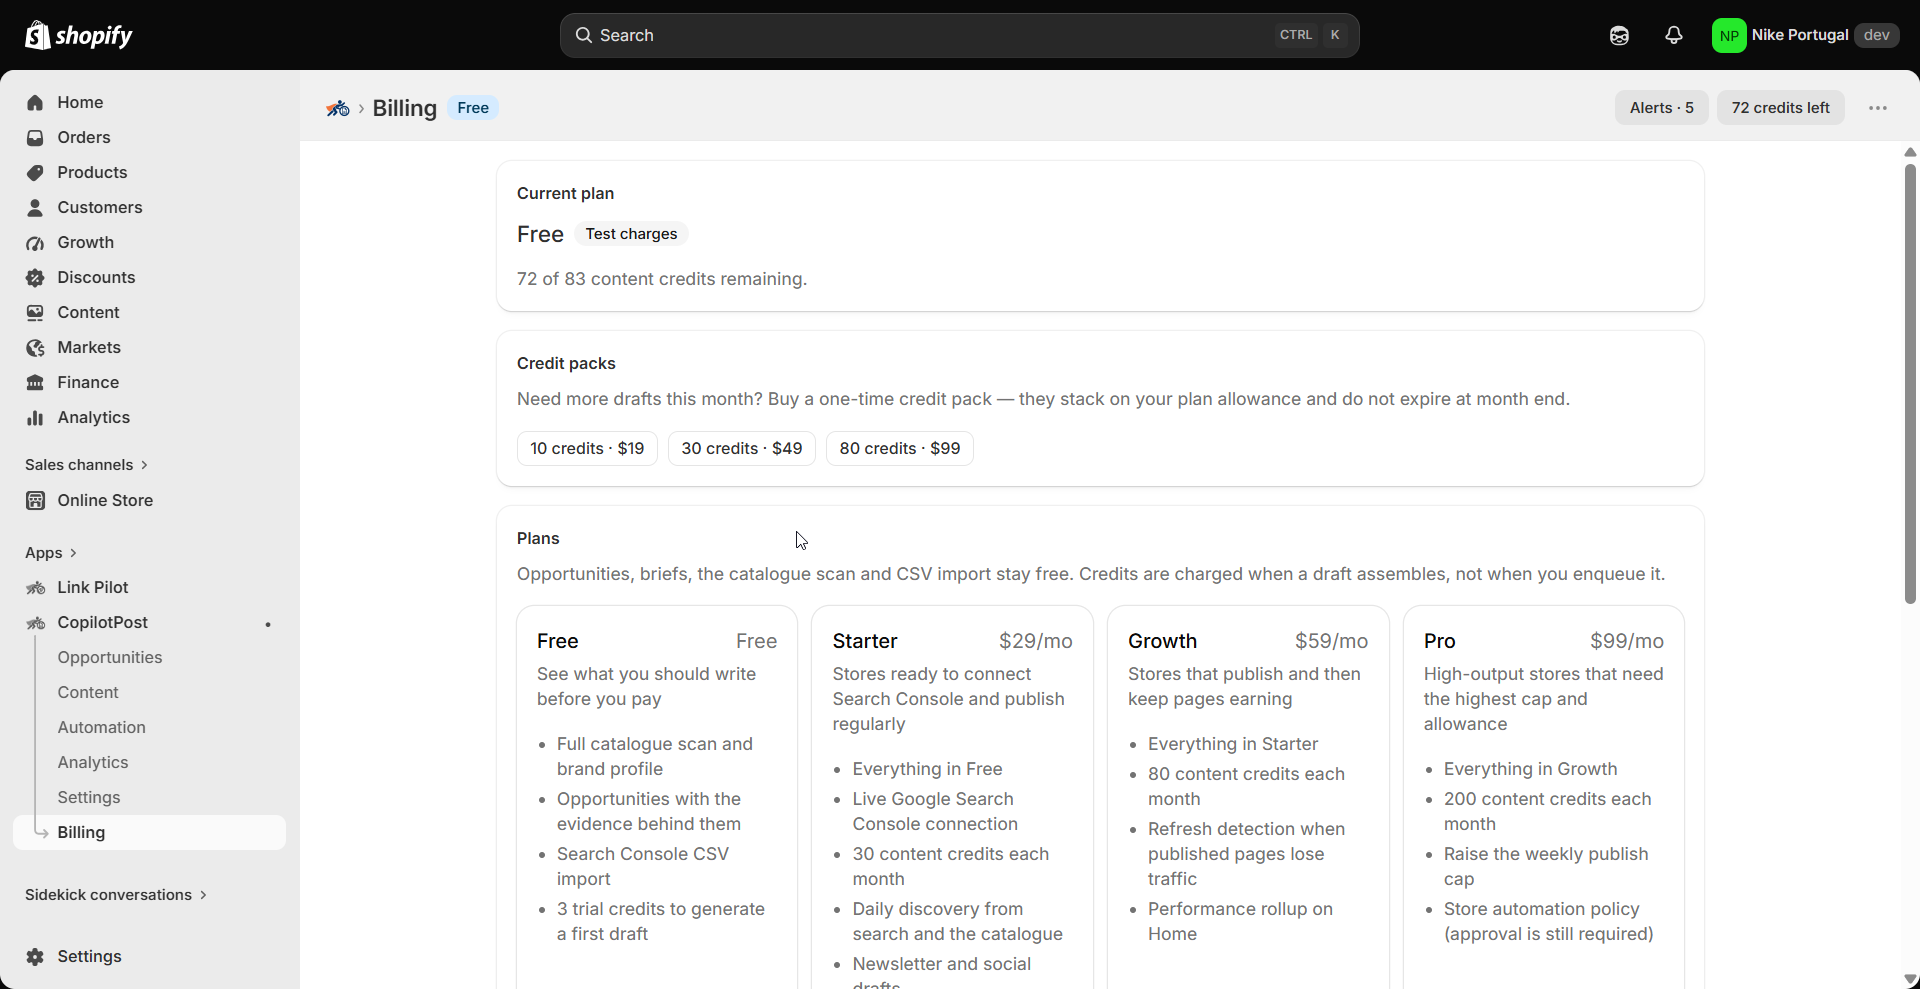Open Alerts · 5
The width and height of the screenshot is (1920, 989).
(1662, 108)
